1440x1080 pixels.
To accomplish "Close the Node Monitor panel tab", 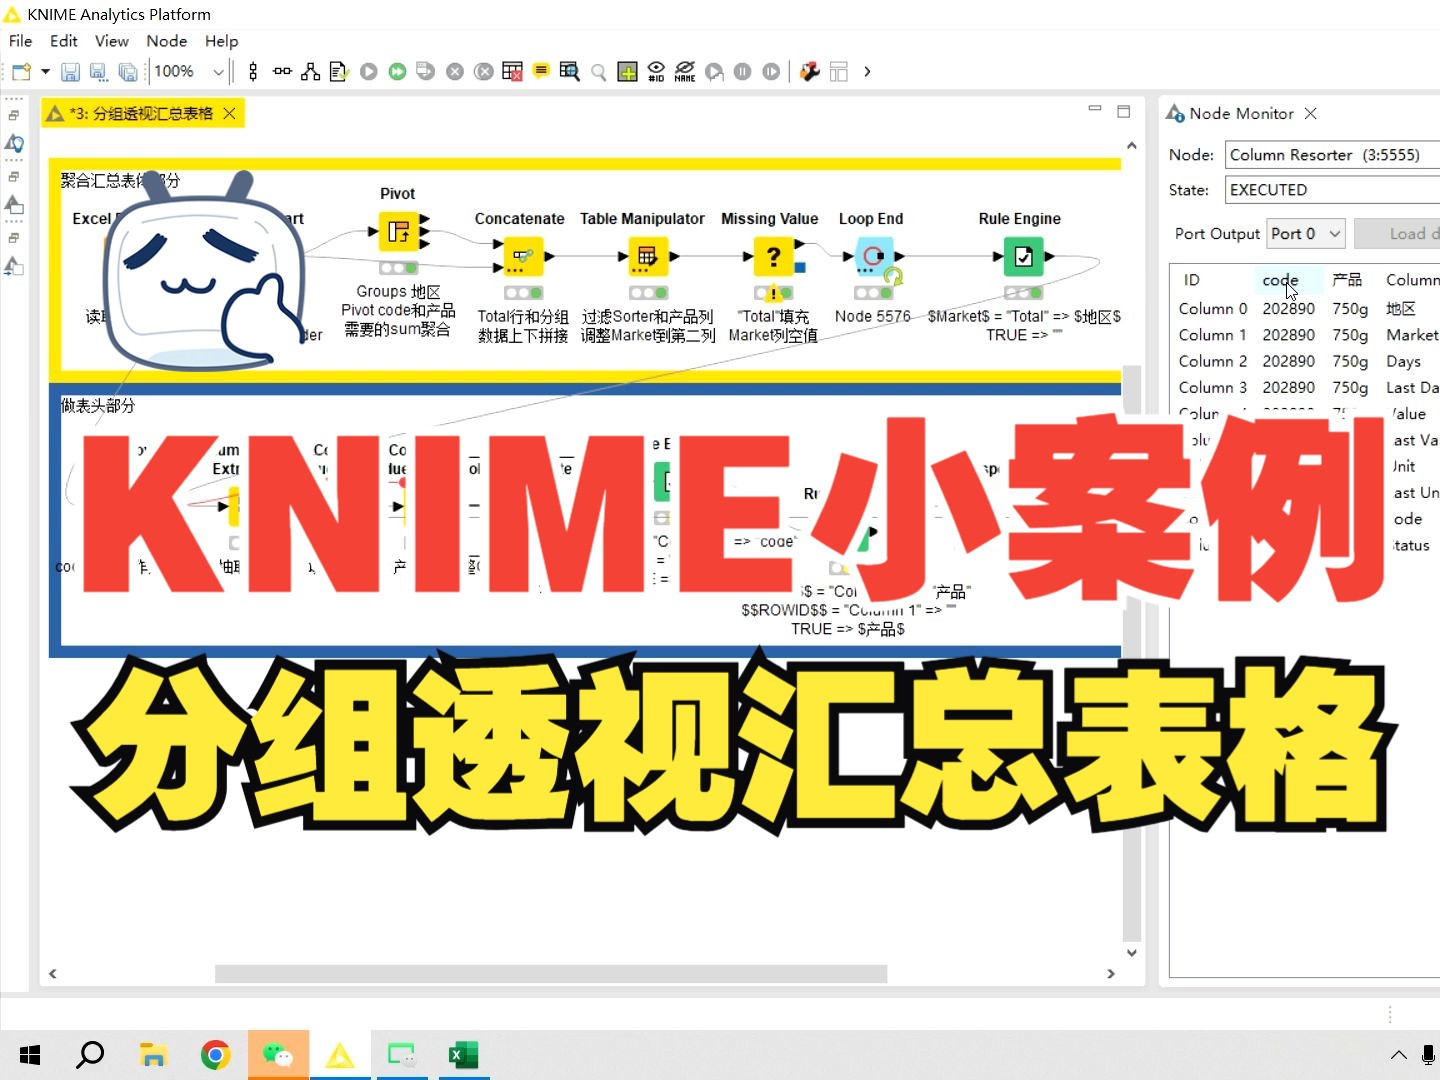I will [x=1310, y=114].
